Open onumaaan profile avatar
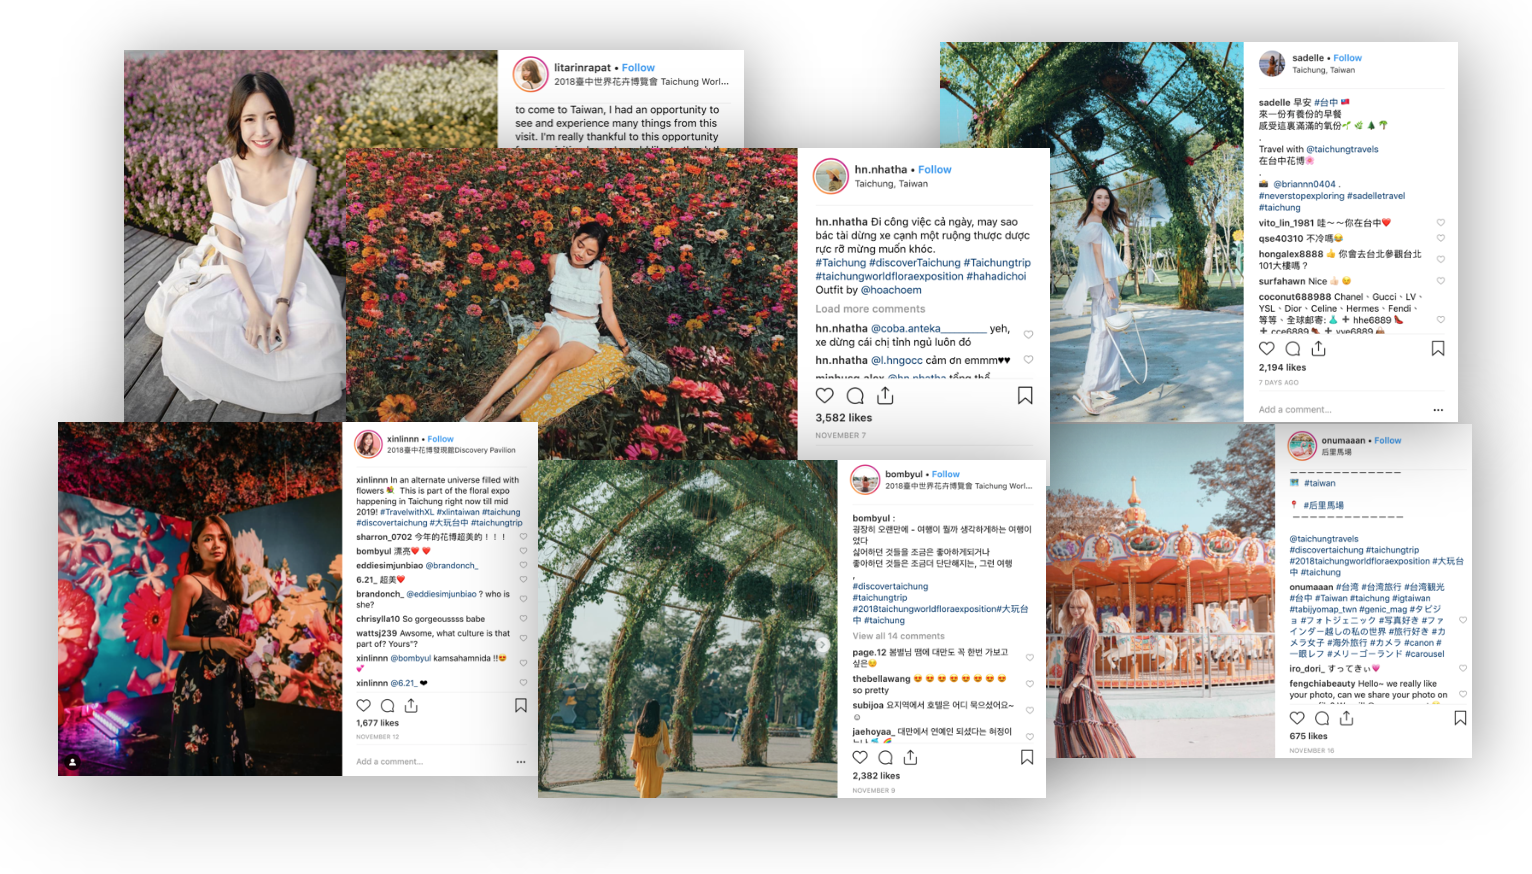The height and width of the screenshot is (874, 1532). point(1302,445)
